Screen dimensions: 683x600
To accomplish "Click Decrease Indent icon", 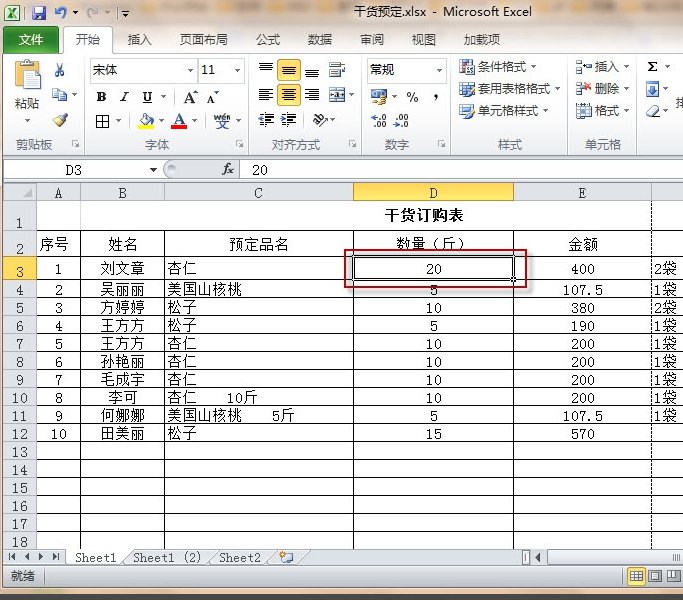I will pyautogui.click(x=266, y=119).
